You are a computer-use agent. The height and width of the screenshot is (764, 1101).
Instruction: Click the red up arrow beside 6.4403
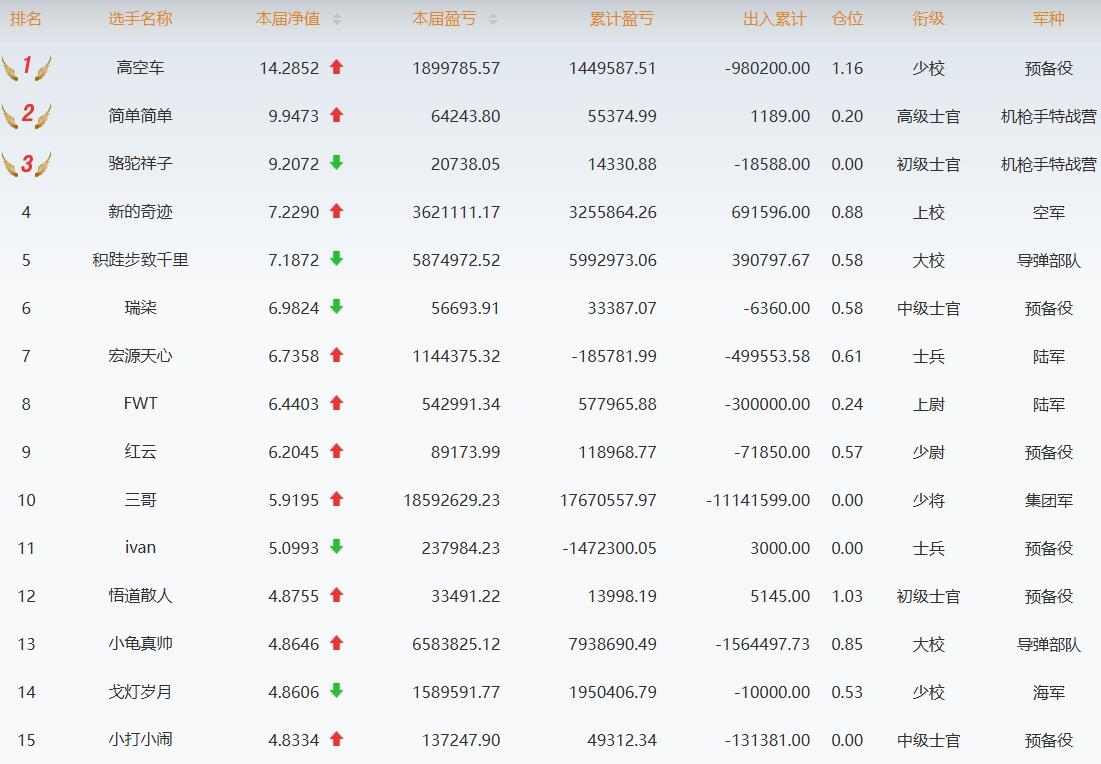pos(336,403)
